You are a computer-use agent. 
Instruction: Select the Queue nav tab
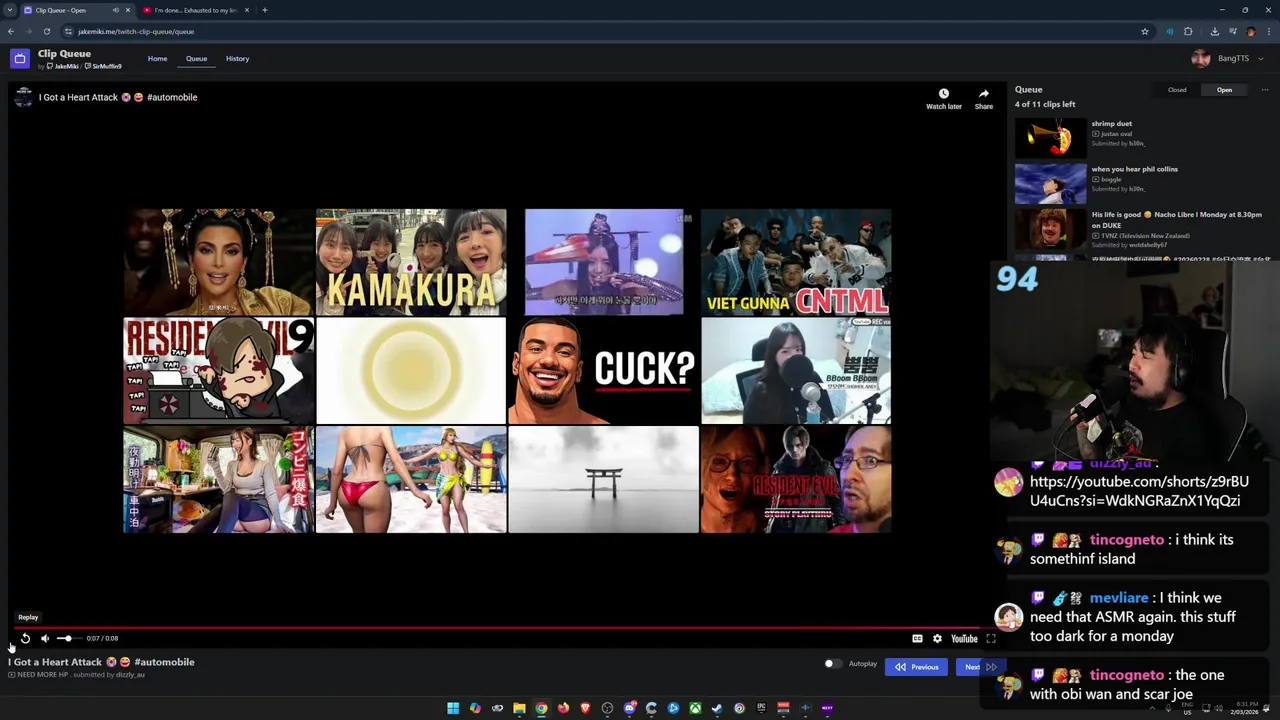(x=196, y=59)
